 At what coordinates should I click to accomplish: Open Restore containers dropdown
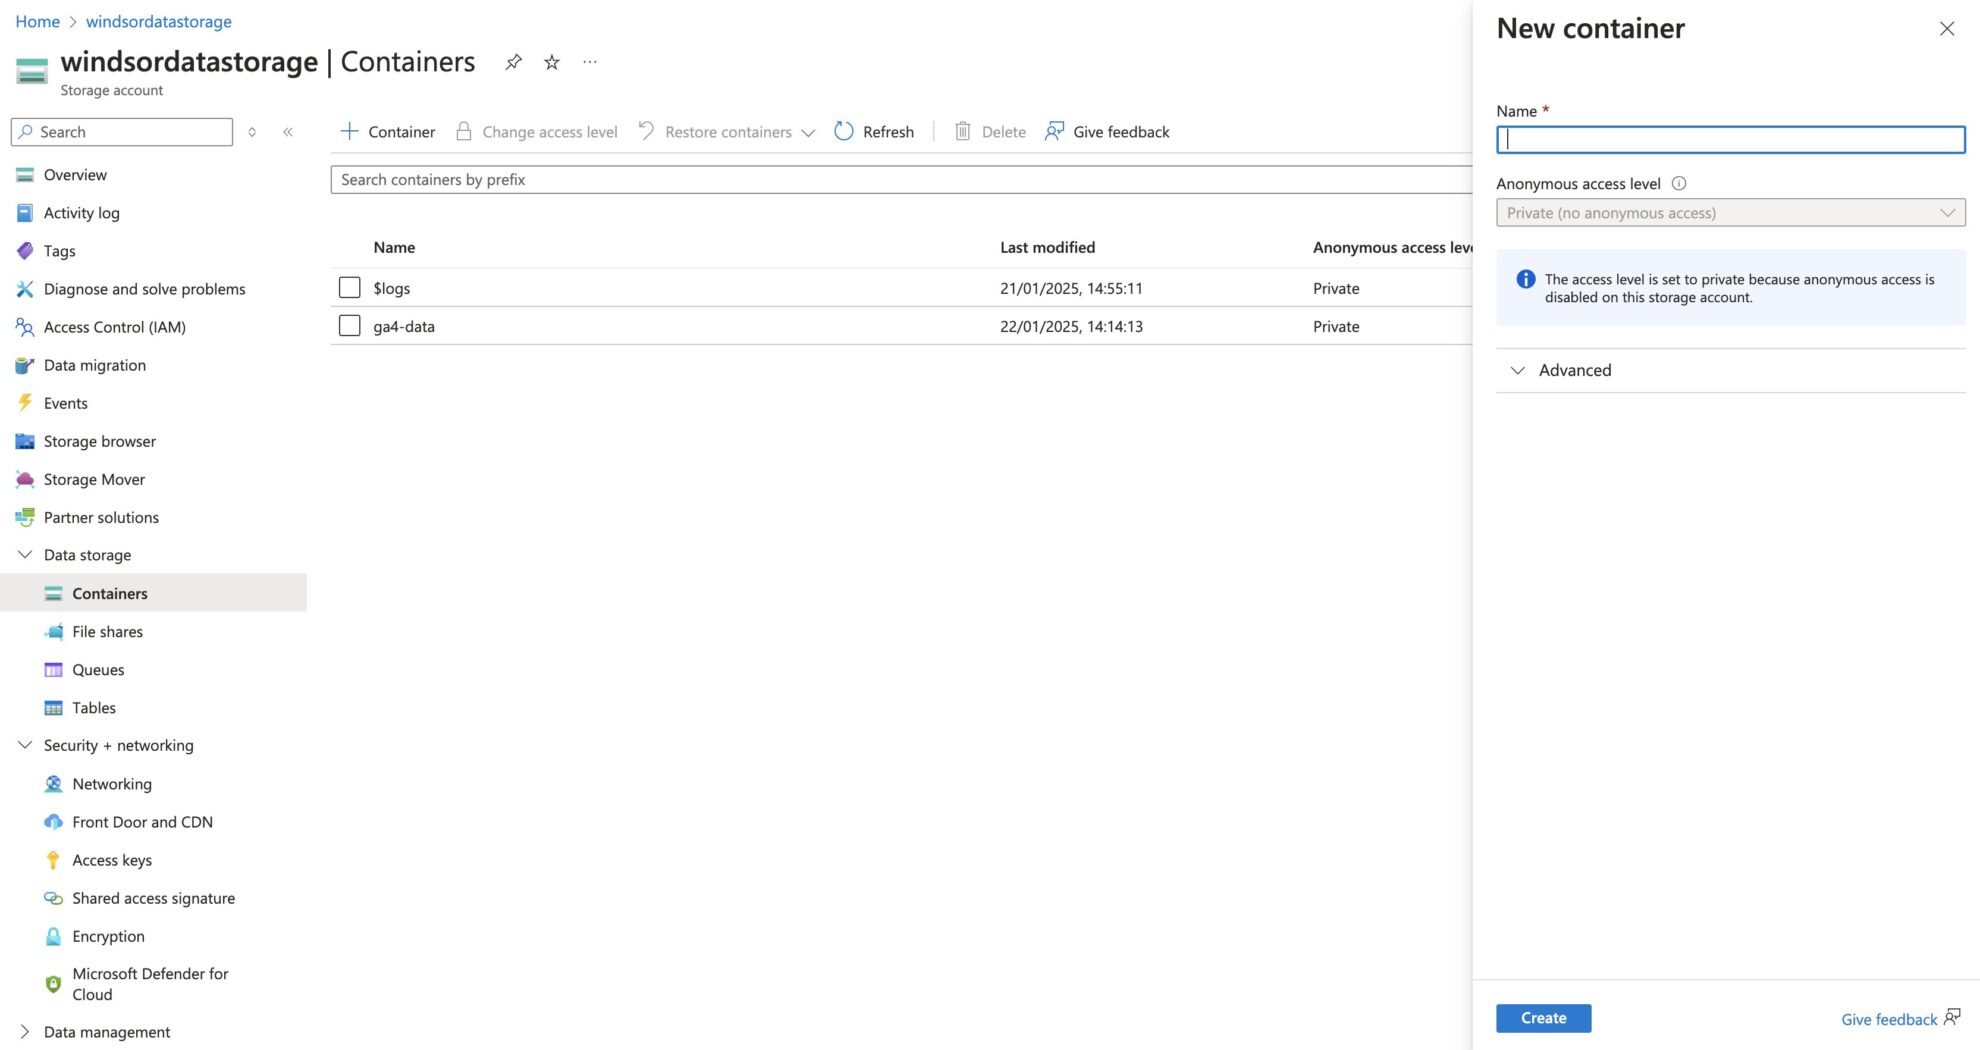coord(727,132)
